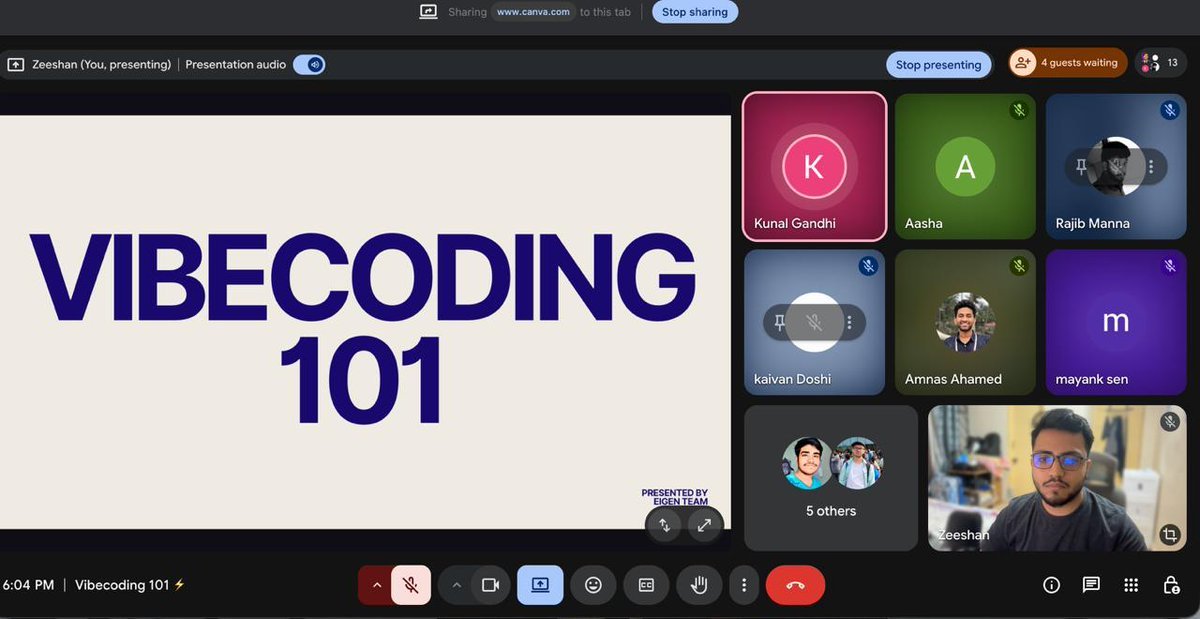Click the lightning bolt icon beside meeting title

click(x=180, y=585)
